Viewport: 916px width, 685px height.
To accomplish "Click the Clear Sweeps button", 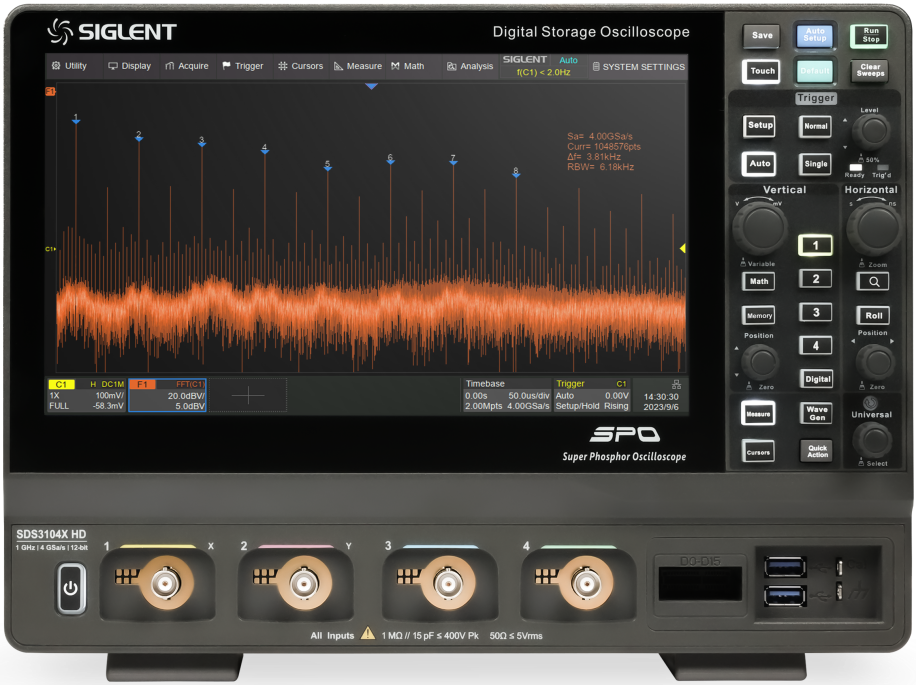I will (870, 70).
